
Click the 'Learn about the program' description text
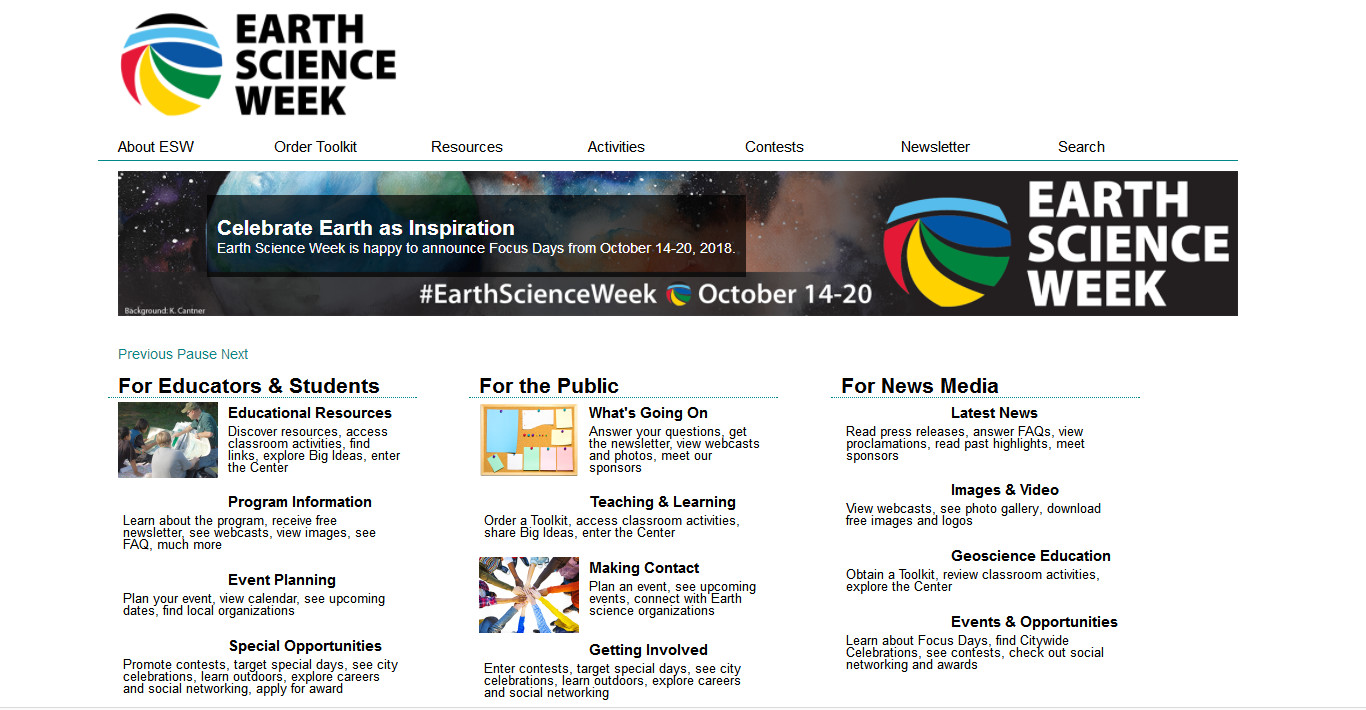250,533
